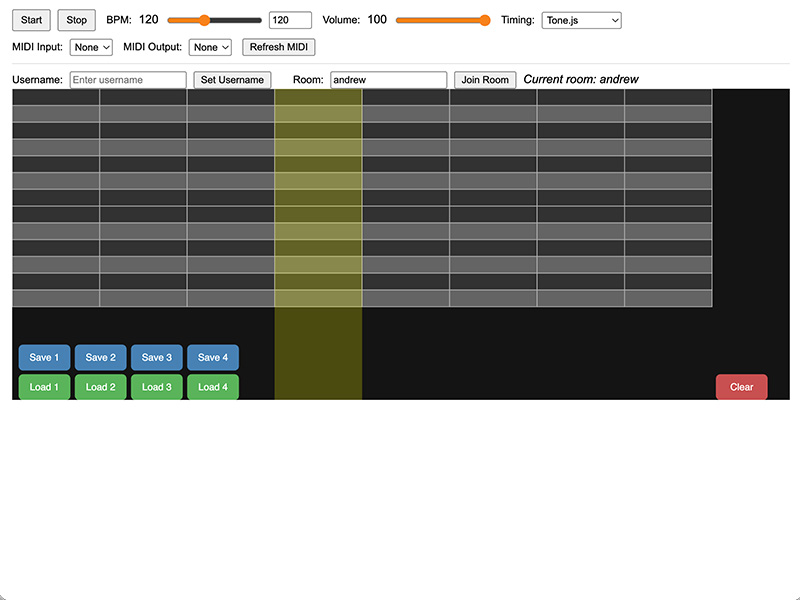Click the Room name field

pos(388,80)
